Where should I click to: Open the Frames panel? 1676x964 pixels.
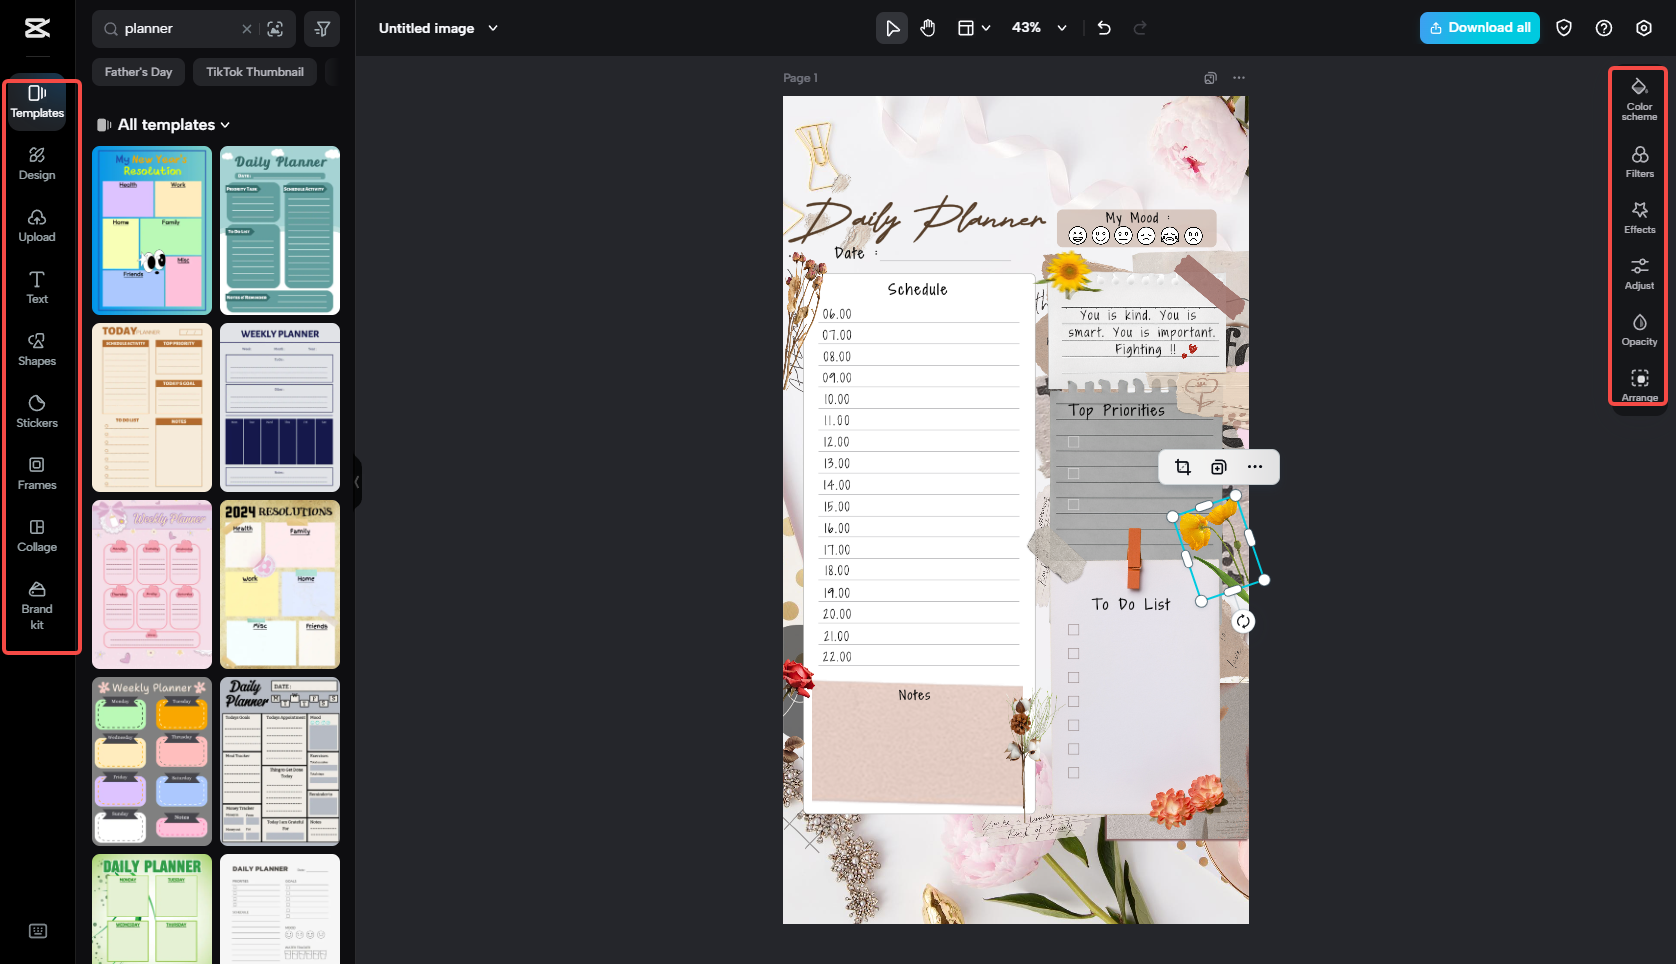(x=37, y=472)
